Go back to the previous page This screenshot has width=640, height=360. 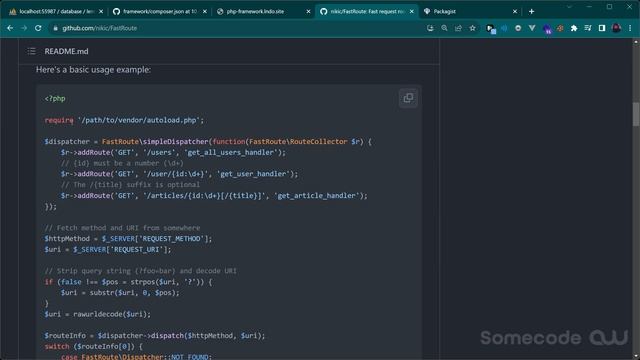pyautogui.click(x=10, y=28)
